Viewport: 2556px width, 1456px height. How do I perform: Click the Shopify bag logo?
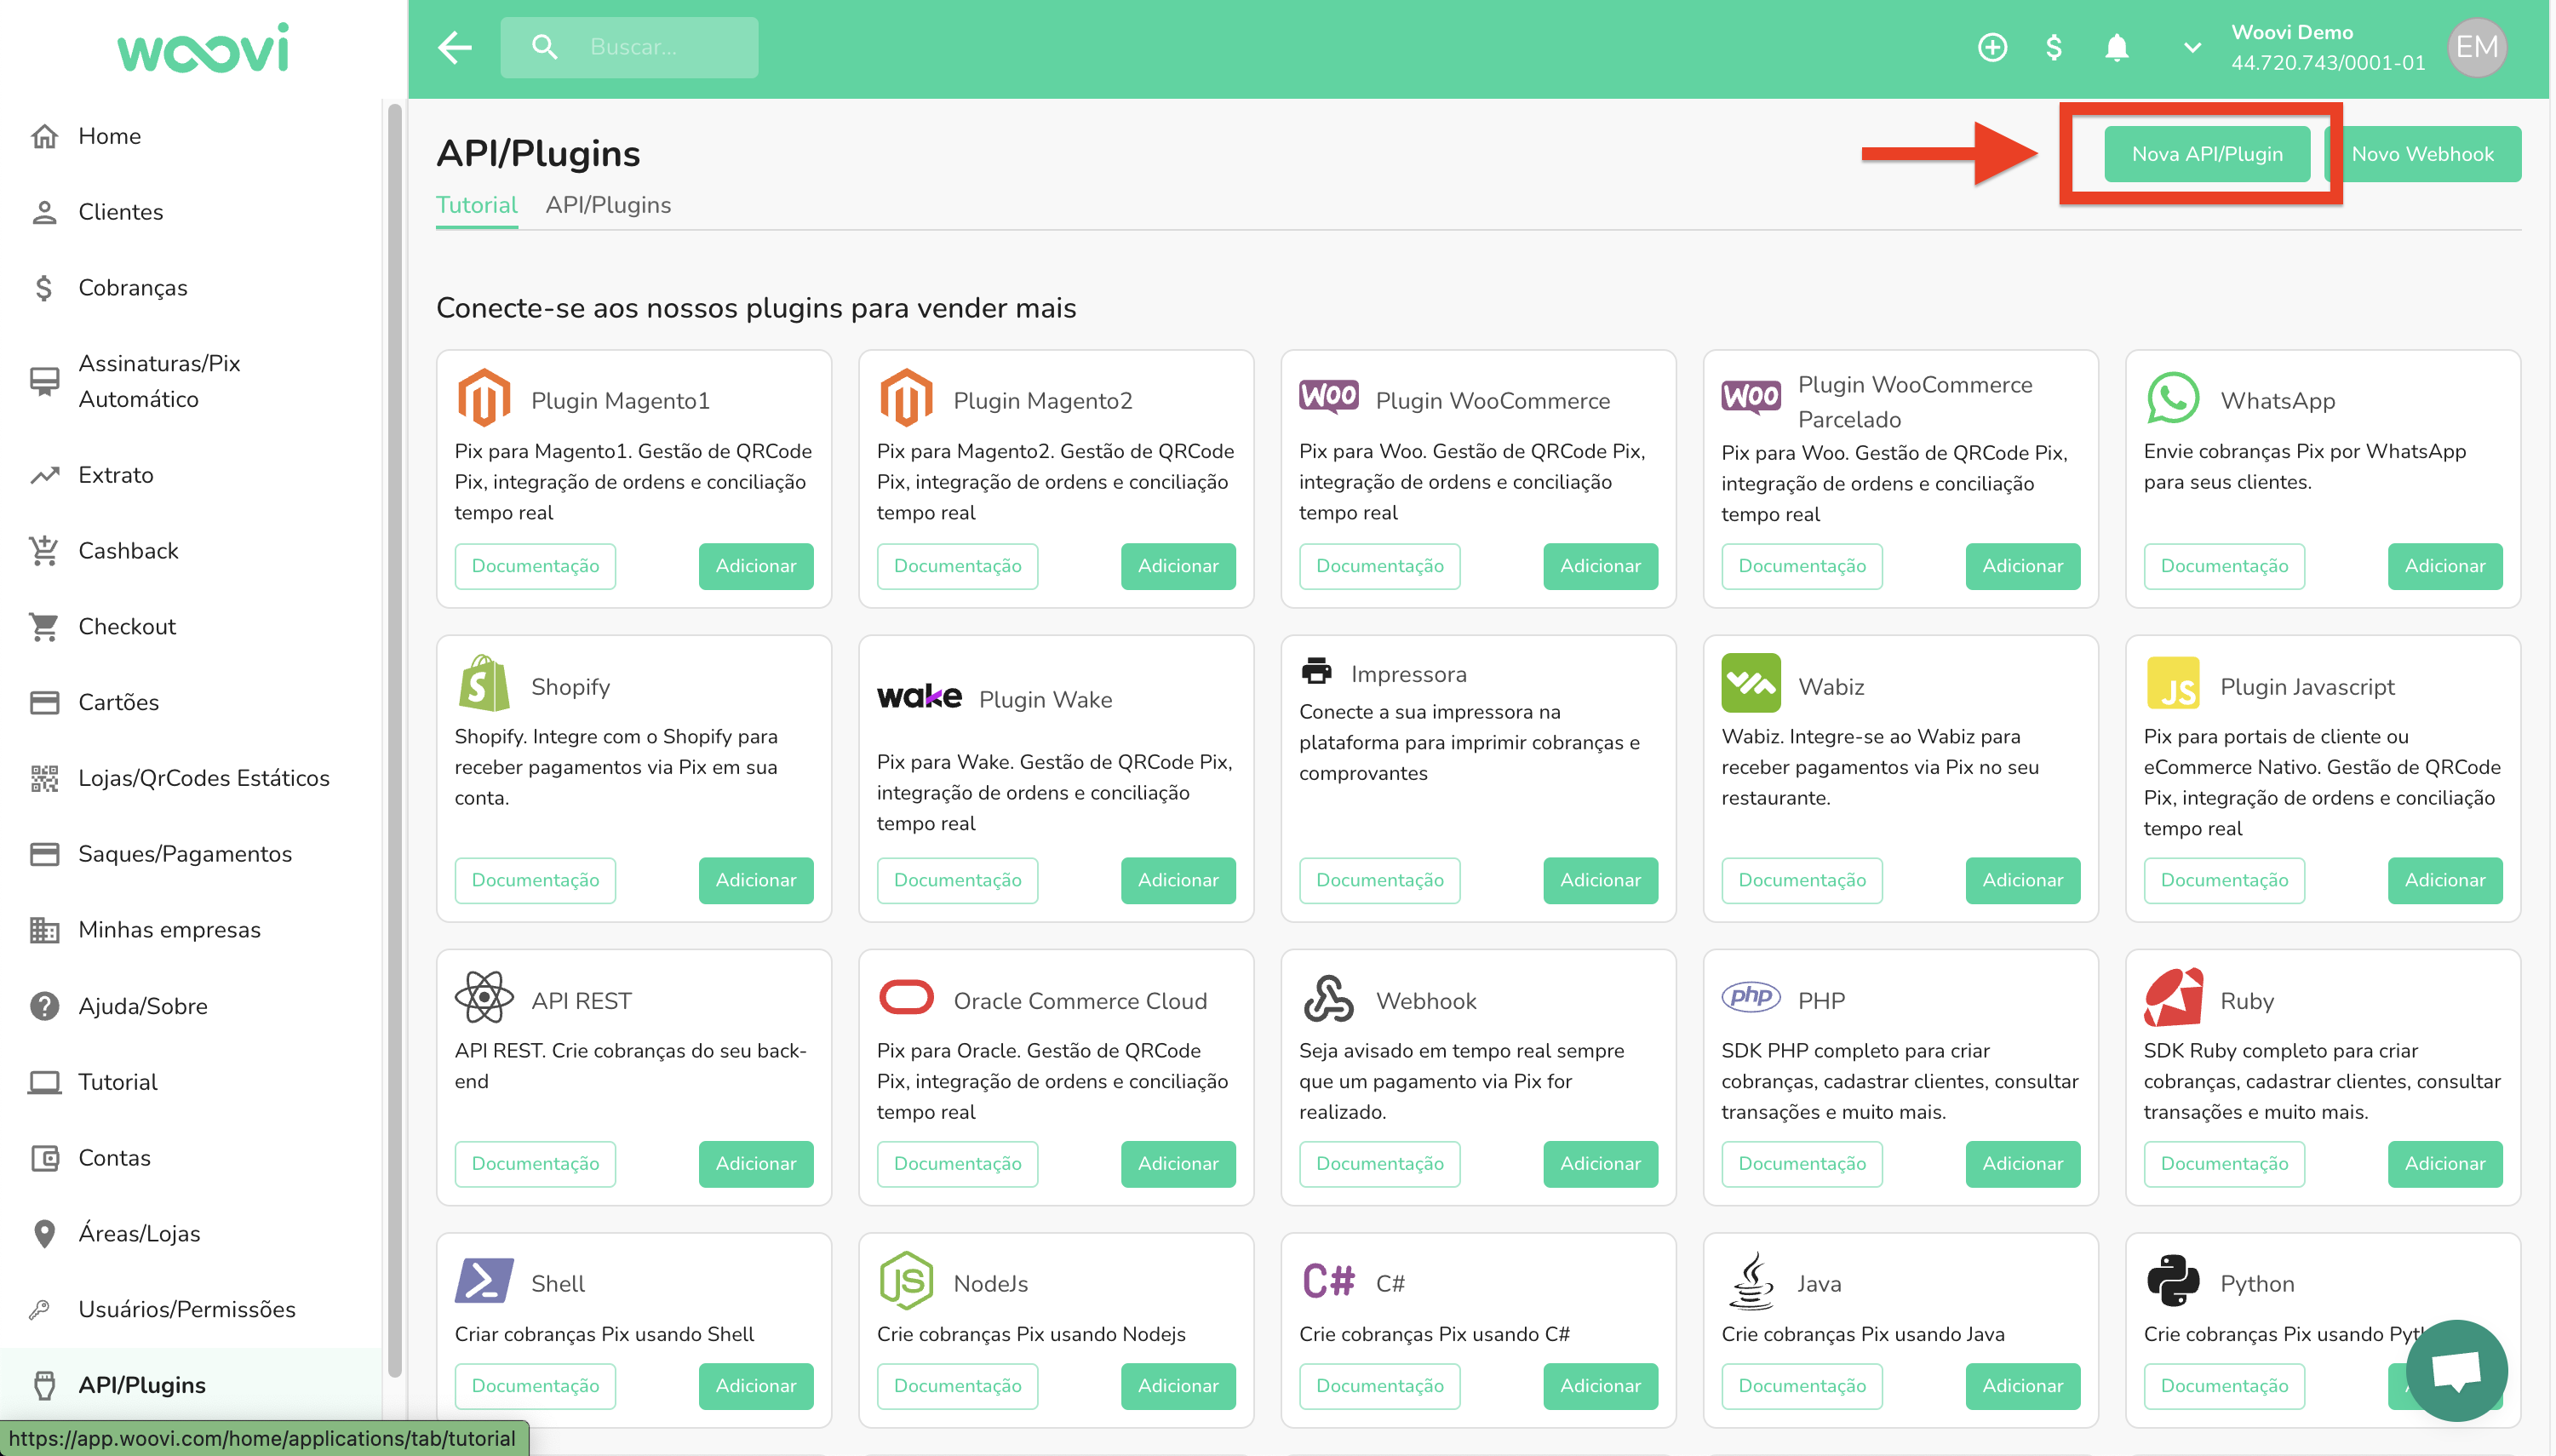tap(484, 684)
